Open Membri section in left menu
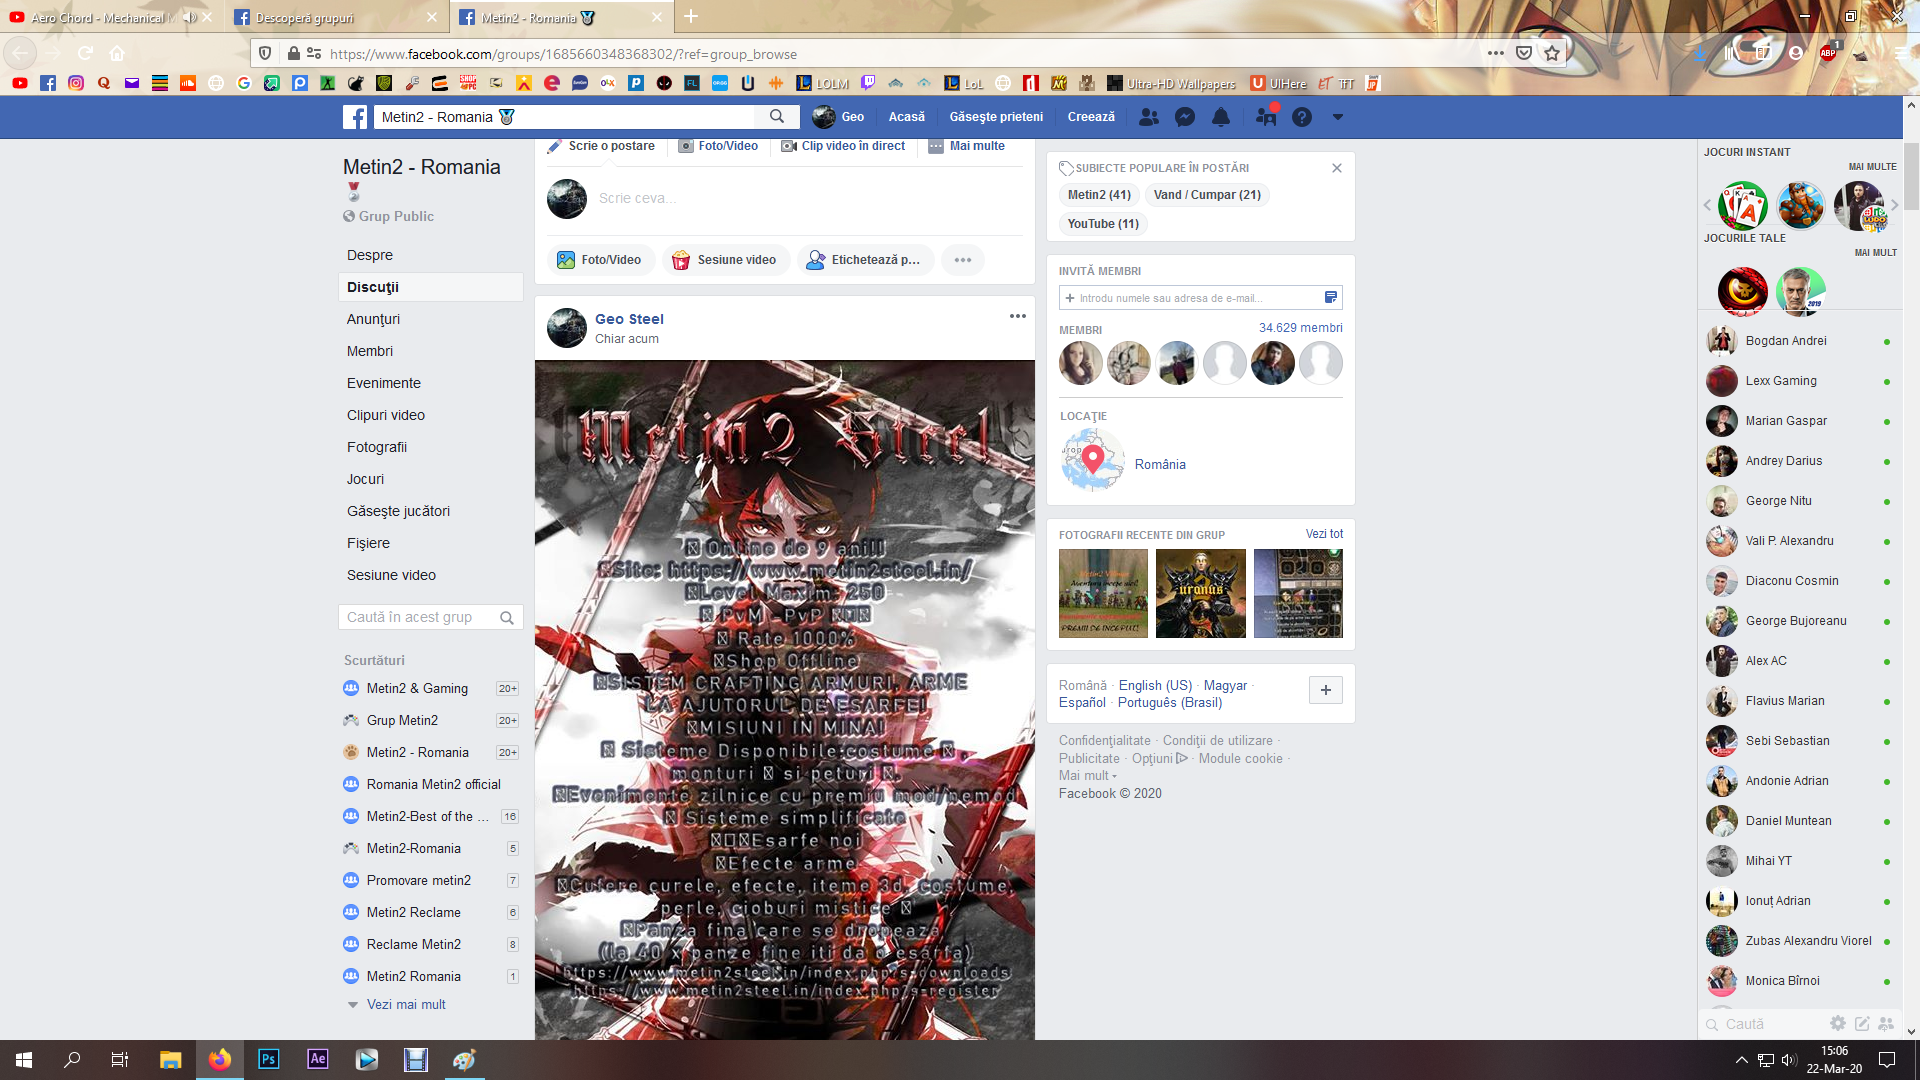Image resolution: width=1920 pixels, height=1080 pixels. pyautogui.click(x=370, y=351)
